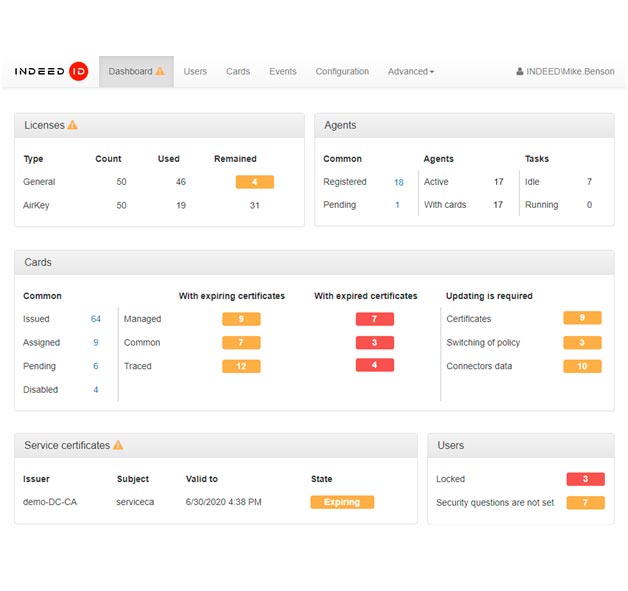This screenshot has width=628, height=591.
Task: Open Registered agents count 18
Action: (x=399, y=182)
